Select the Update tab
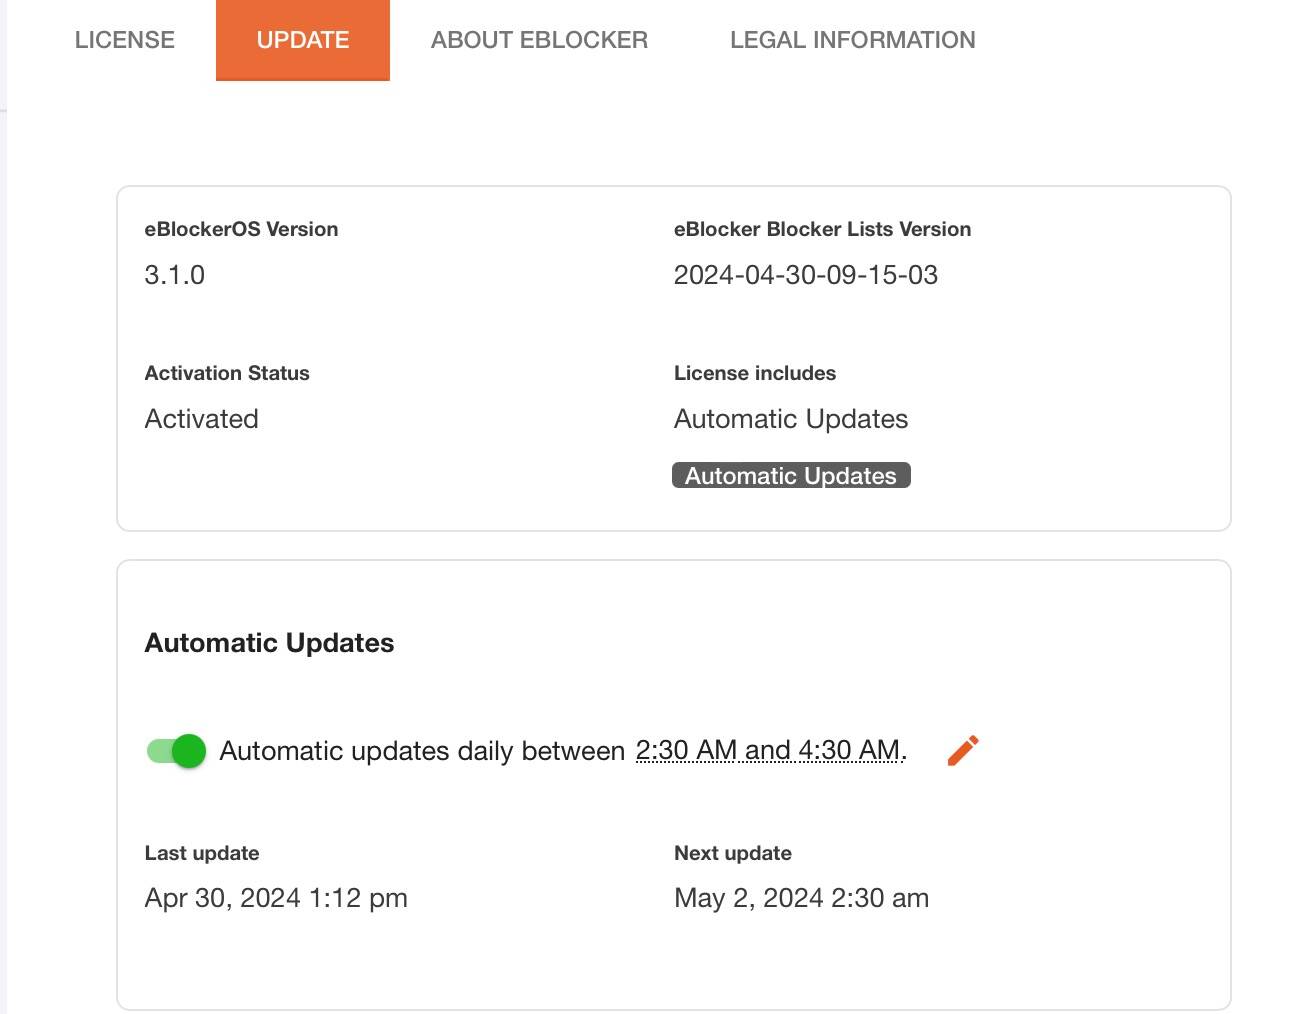Viewport: 1302px width, 1014px height. [x=303, y=40]
